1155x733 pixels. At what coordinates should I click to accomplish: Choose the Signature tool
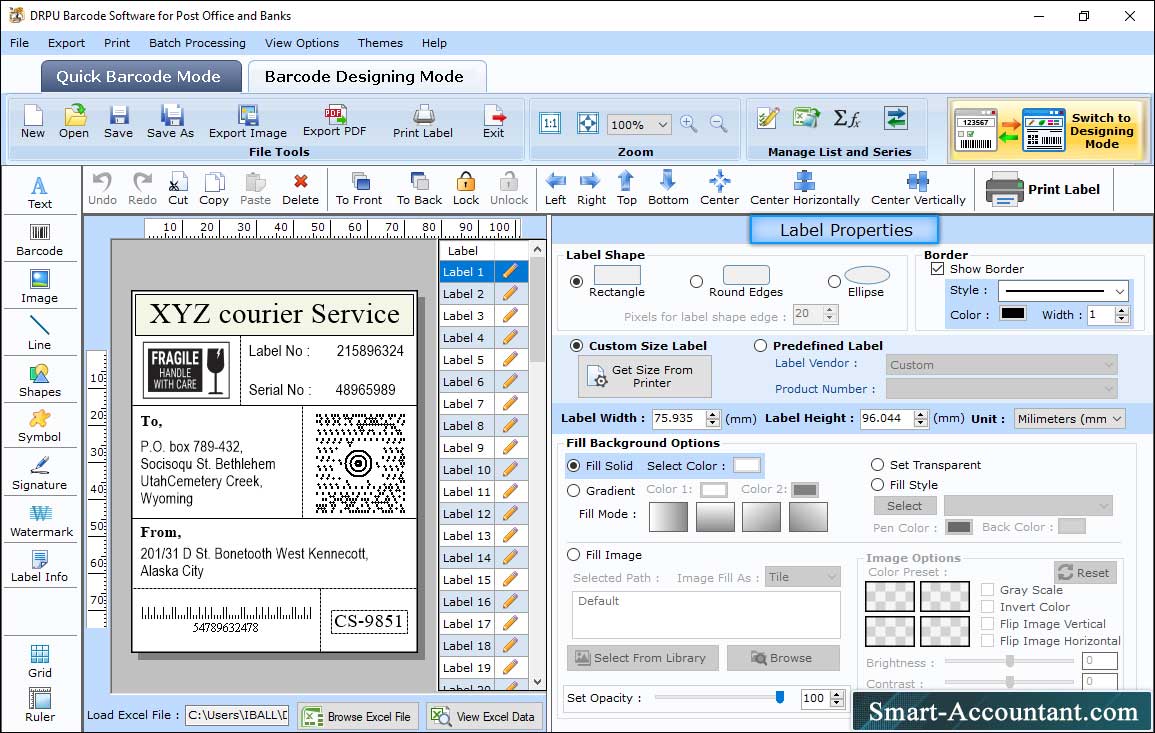pyautogui.click(x=40, y=474)
